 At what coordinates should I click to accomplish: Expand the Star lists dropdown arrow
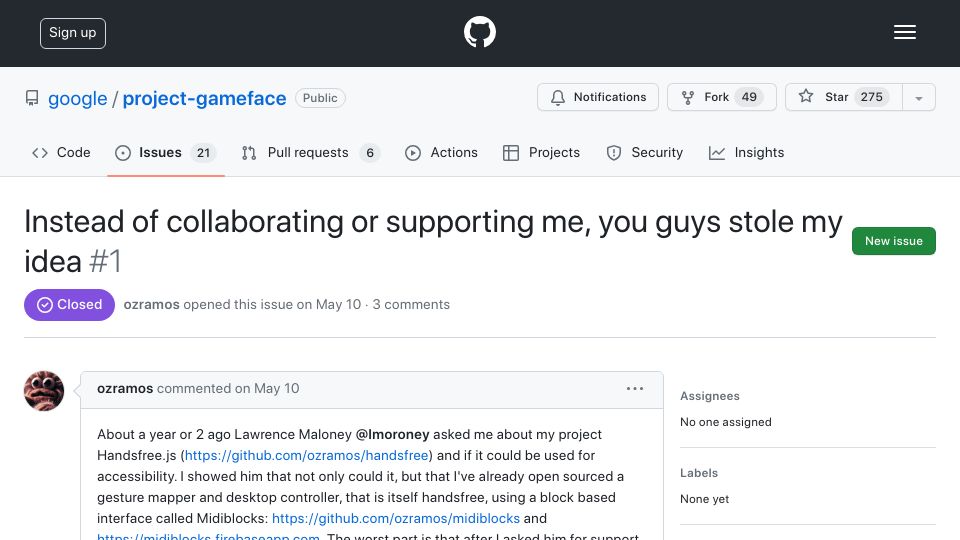[x=919, y=98]
